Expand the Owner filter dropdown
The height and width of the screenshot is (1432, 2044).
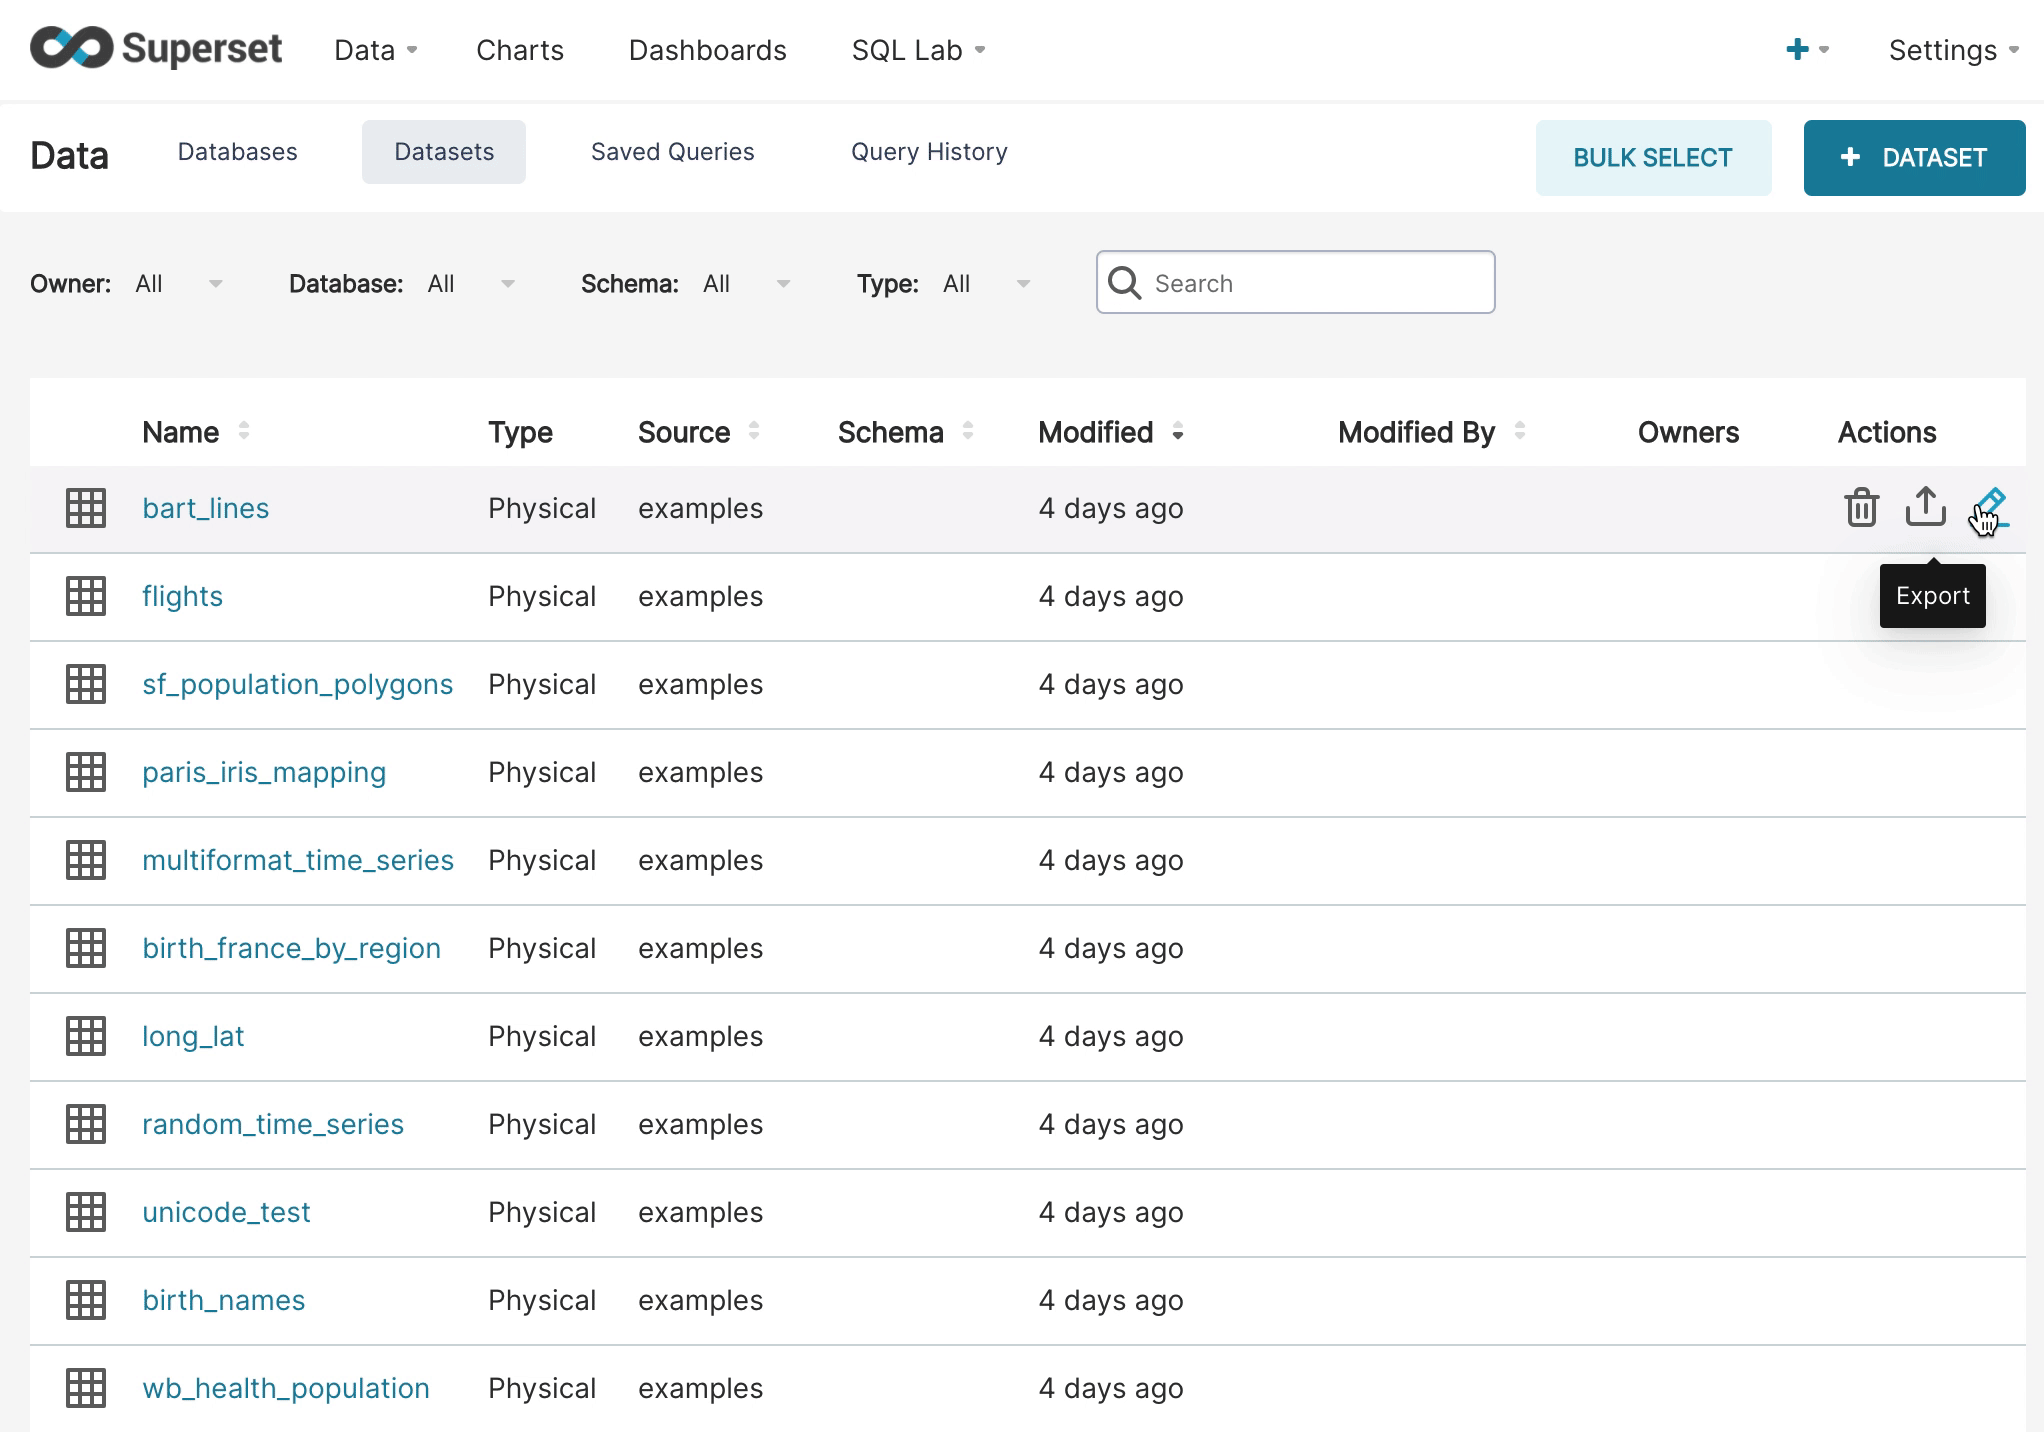tap(178, 284)
